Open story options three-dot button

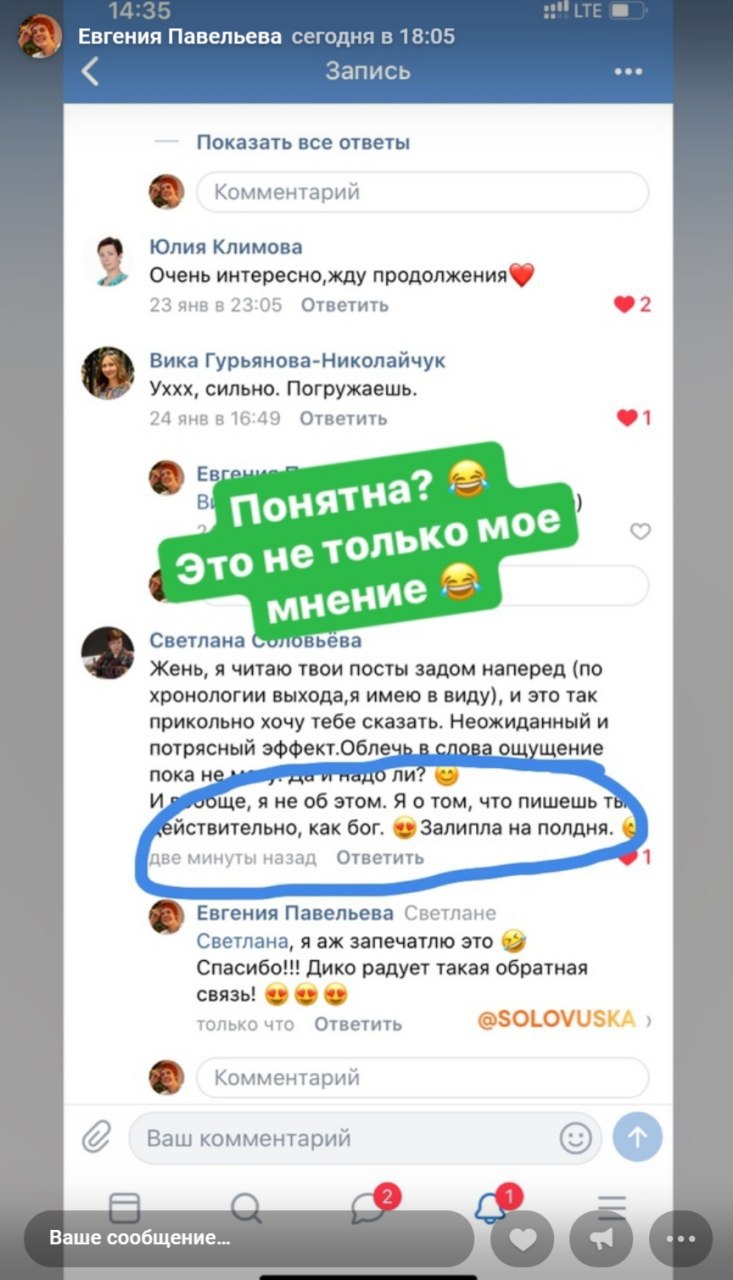681,1238
